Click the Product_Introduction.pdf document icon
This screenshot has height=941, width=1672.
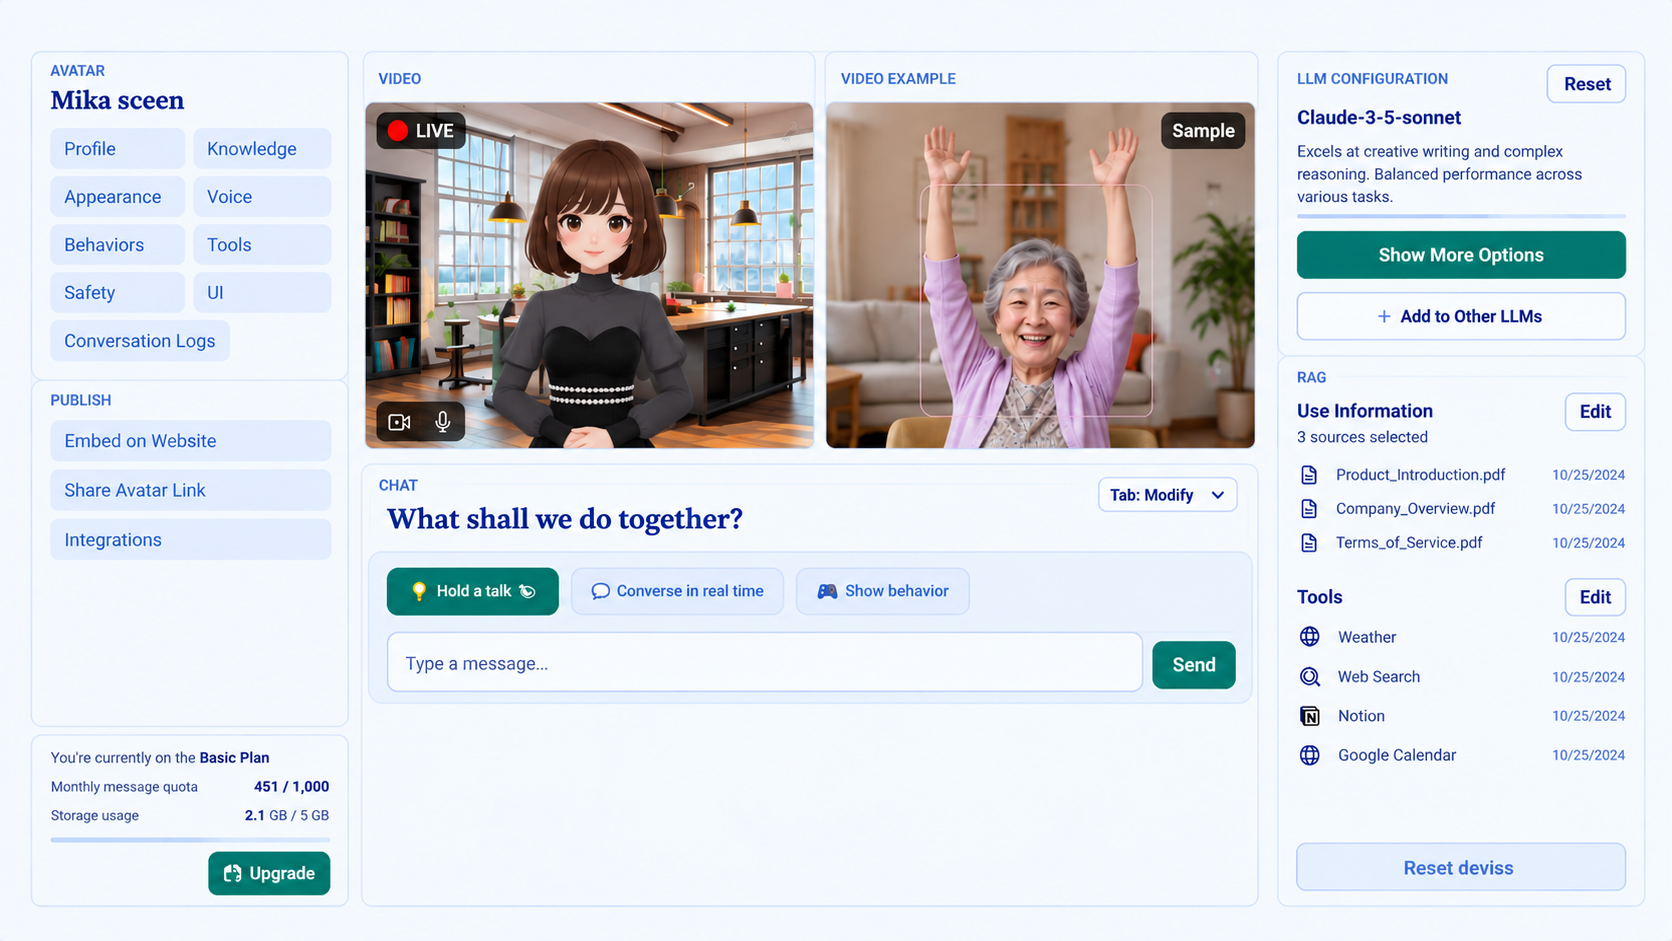tap(1309, 475)
